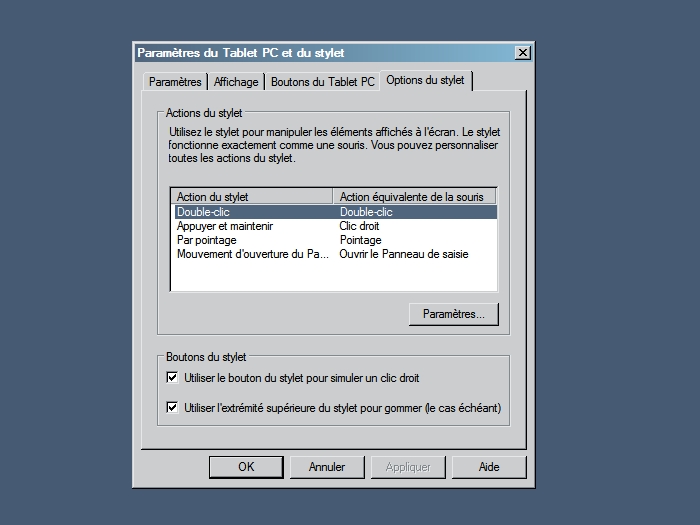This screenshot has height=525, width=700.
Task: Select the Par pointage action row
Action: (x=336, y=240)
